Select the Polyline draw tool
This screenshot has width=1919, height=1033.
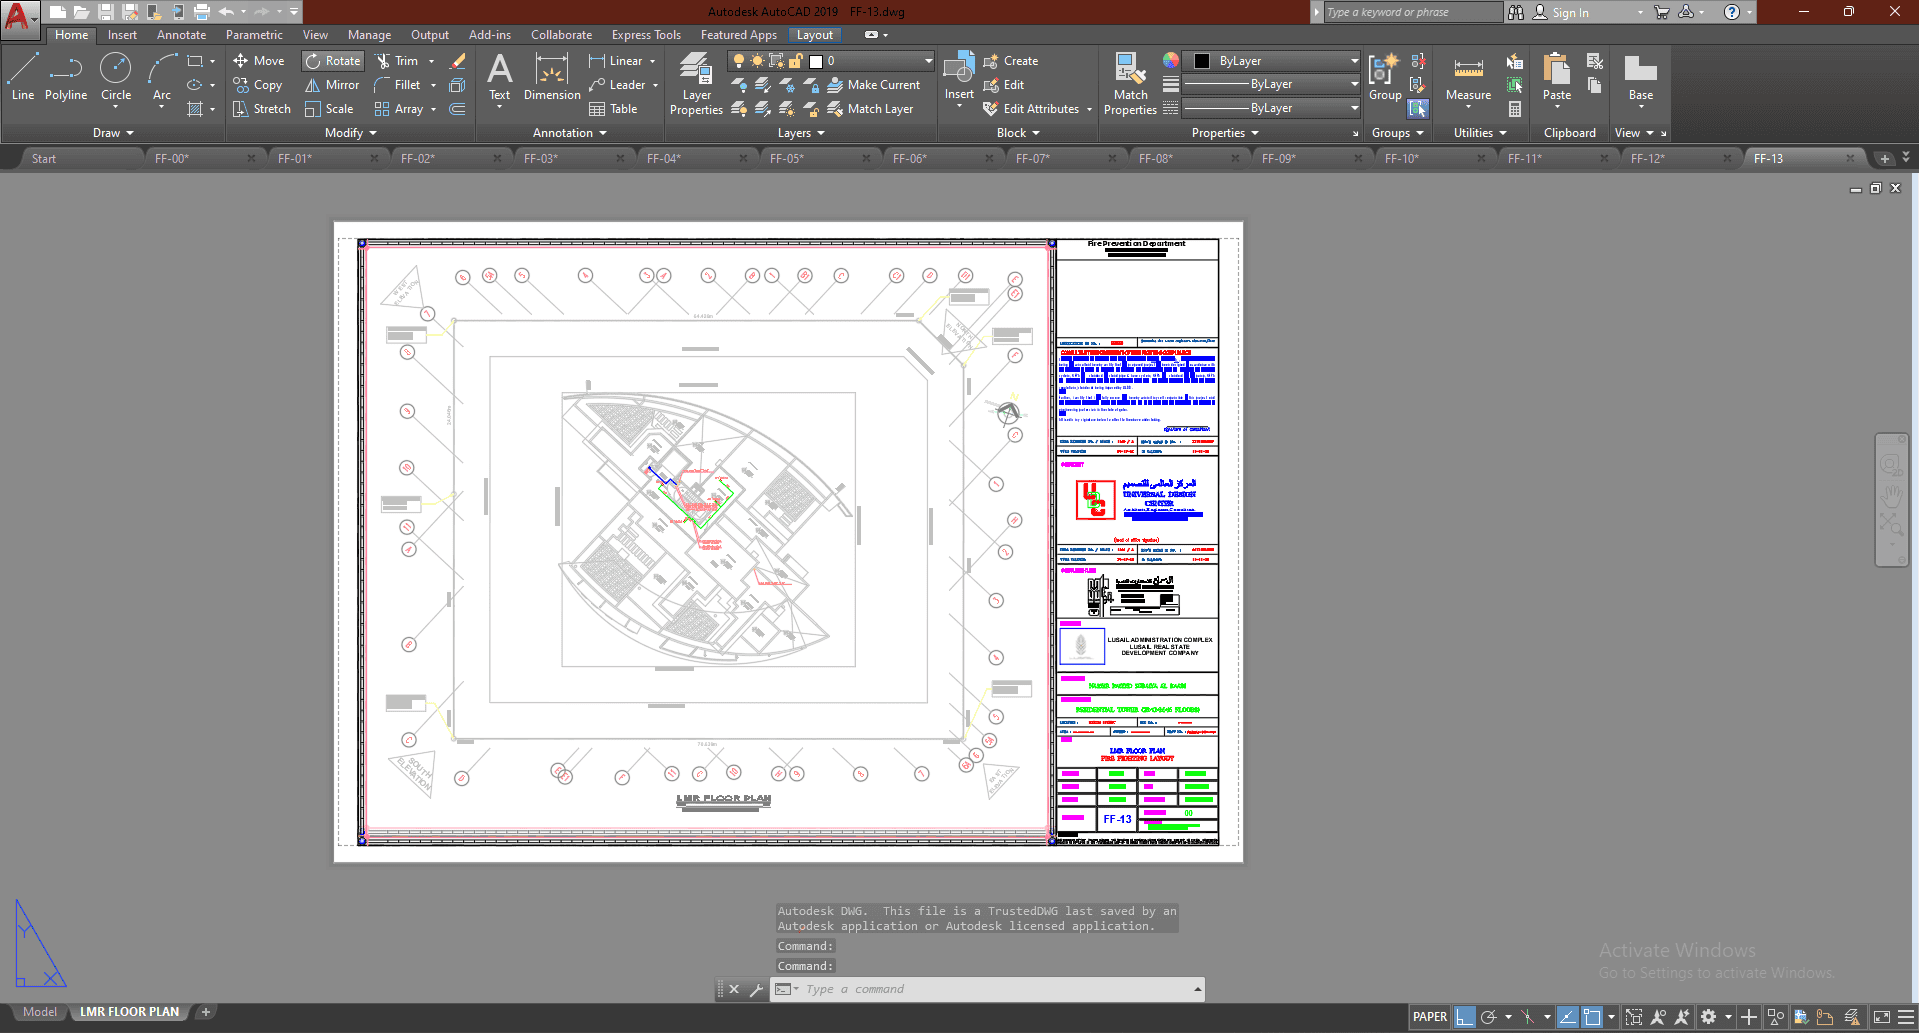pyautogui.click(x=66, y=78)
